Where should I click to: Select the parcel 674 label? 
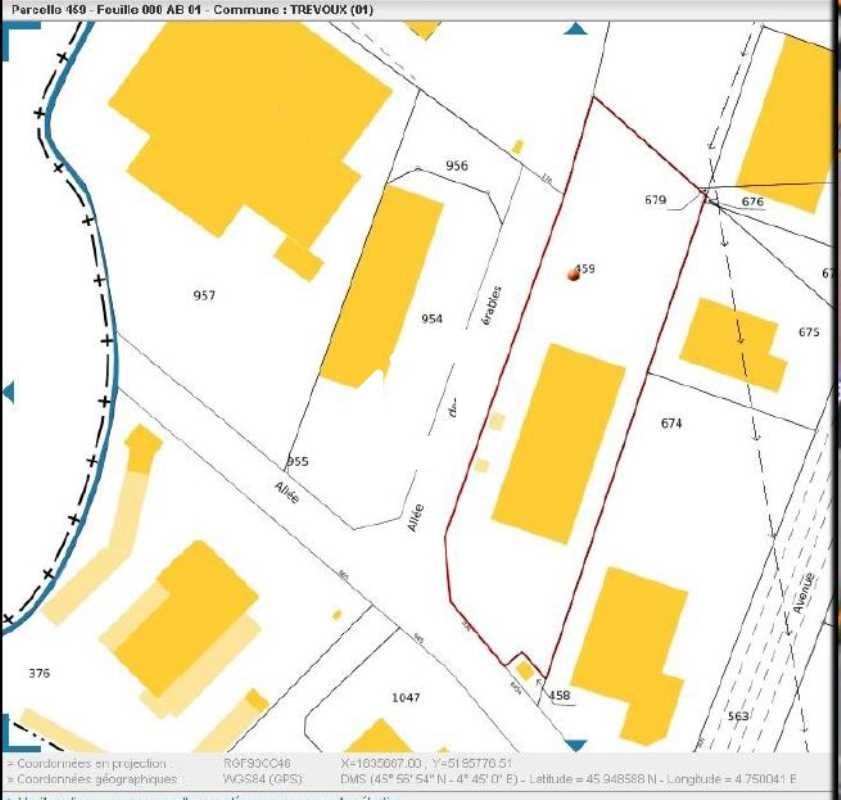click(x=672, y=421)
